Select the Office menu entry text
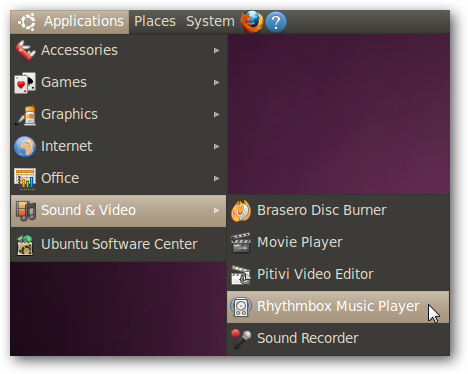Screen dimensions: 468x374 (x=60, y=178)
